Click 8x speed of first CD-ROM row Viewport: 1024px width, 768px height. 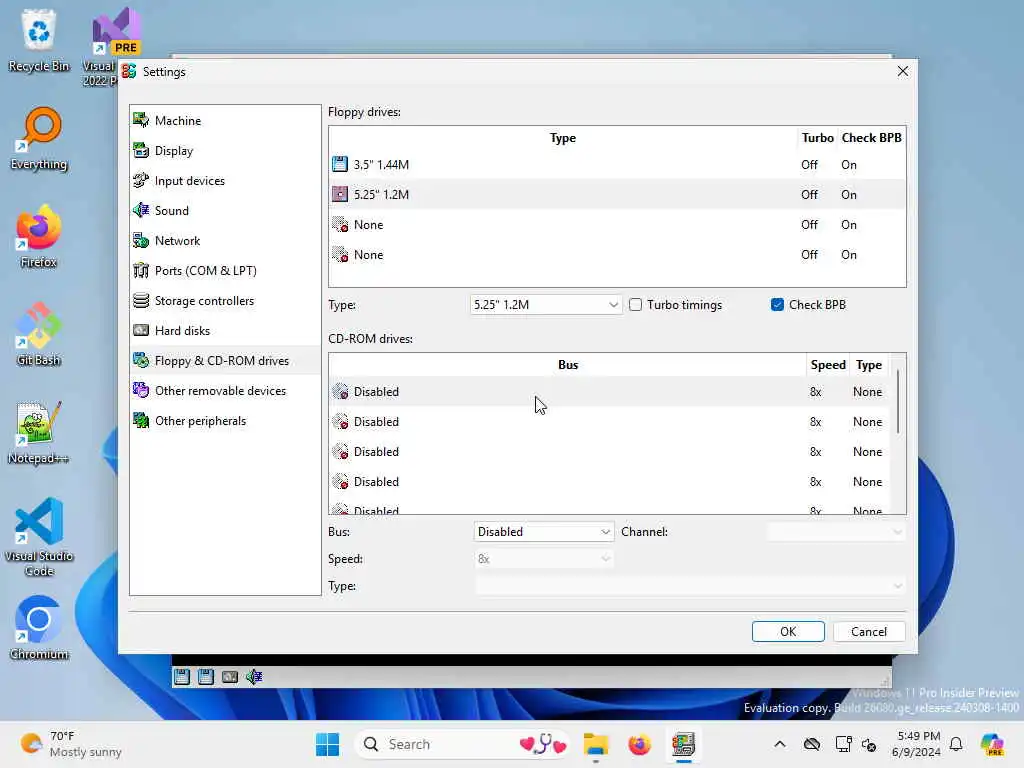click(815, 392)
